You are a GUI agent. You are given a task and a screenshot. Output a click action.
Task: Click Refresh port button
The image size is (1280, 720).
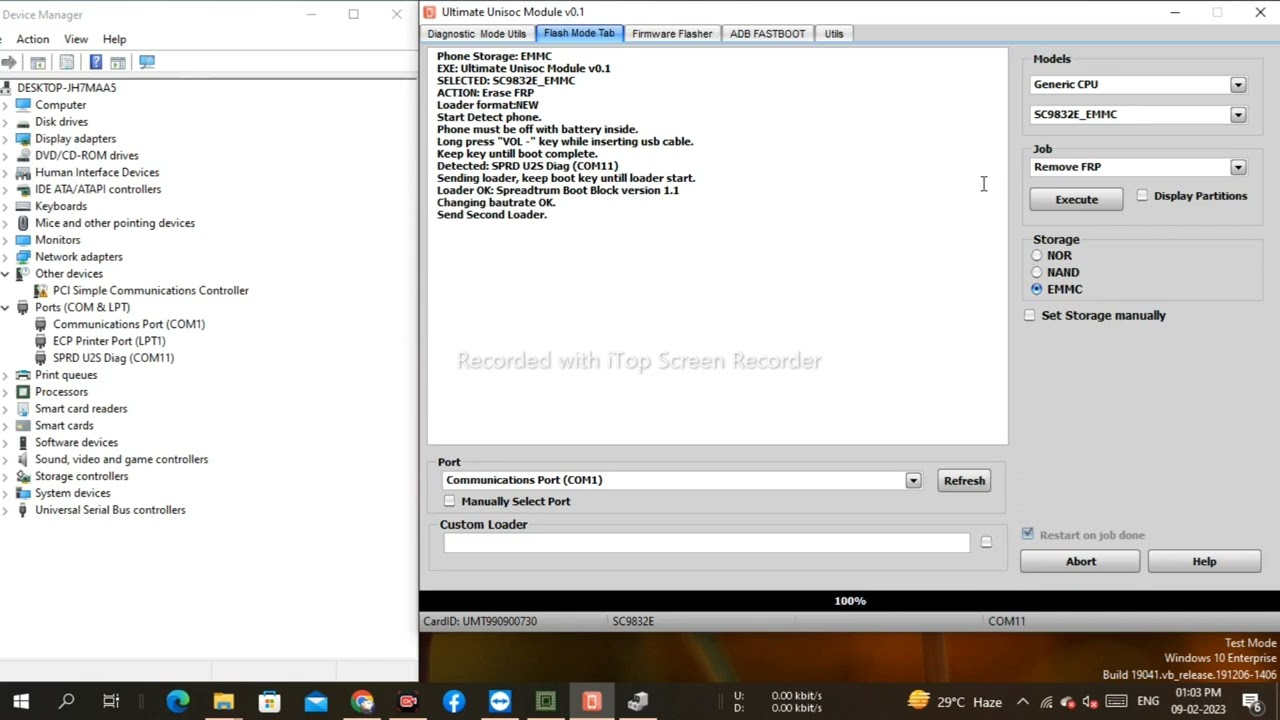(964, 481)
